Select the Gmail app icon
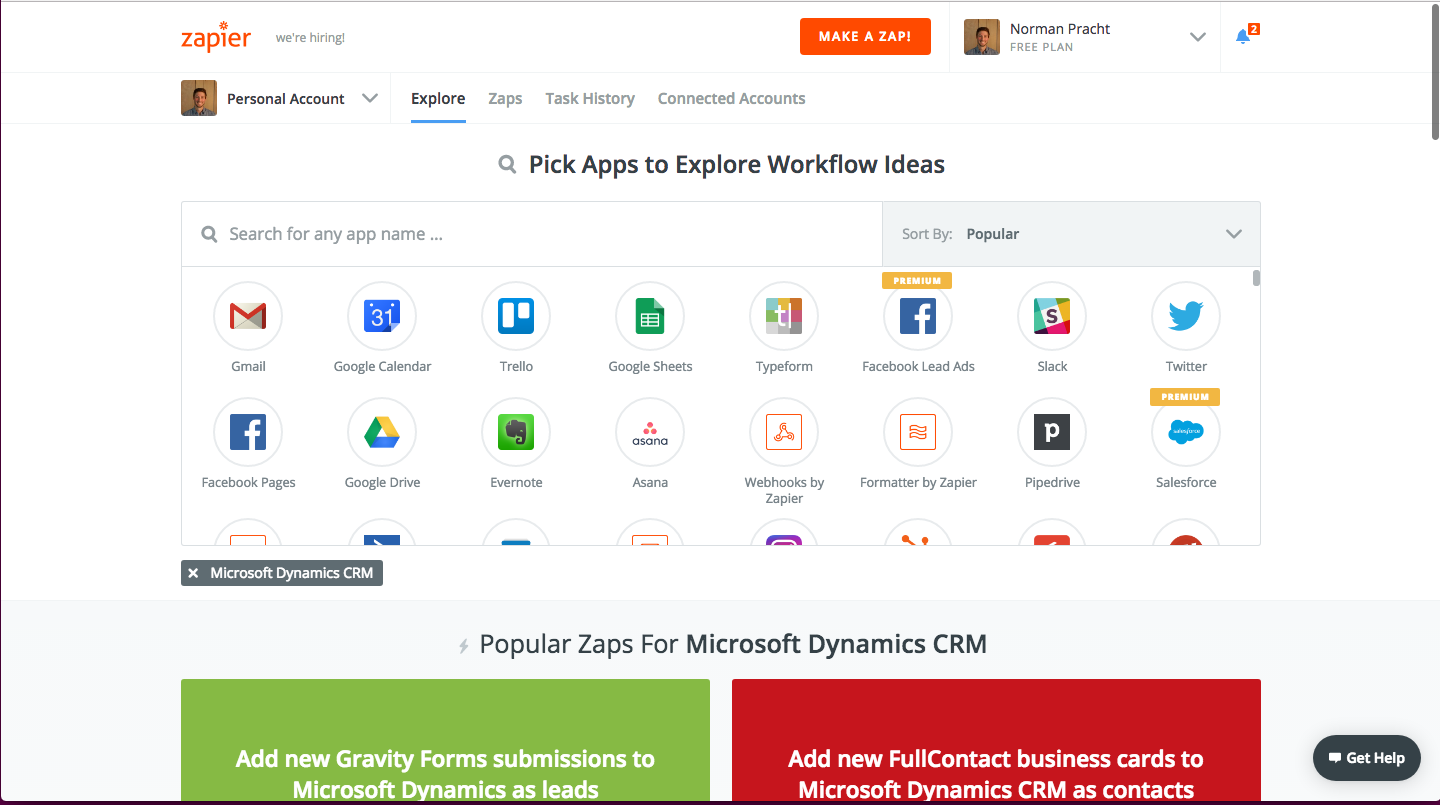The height and width of the screenshot is (805, 1440). [x=248, y=316]
